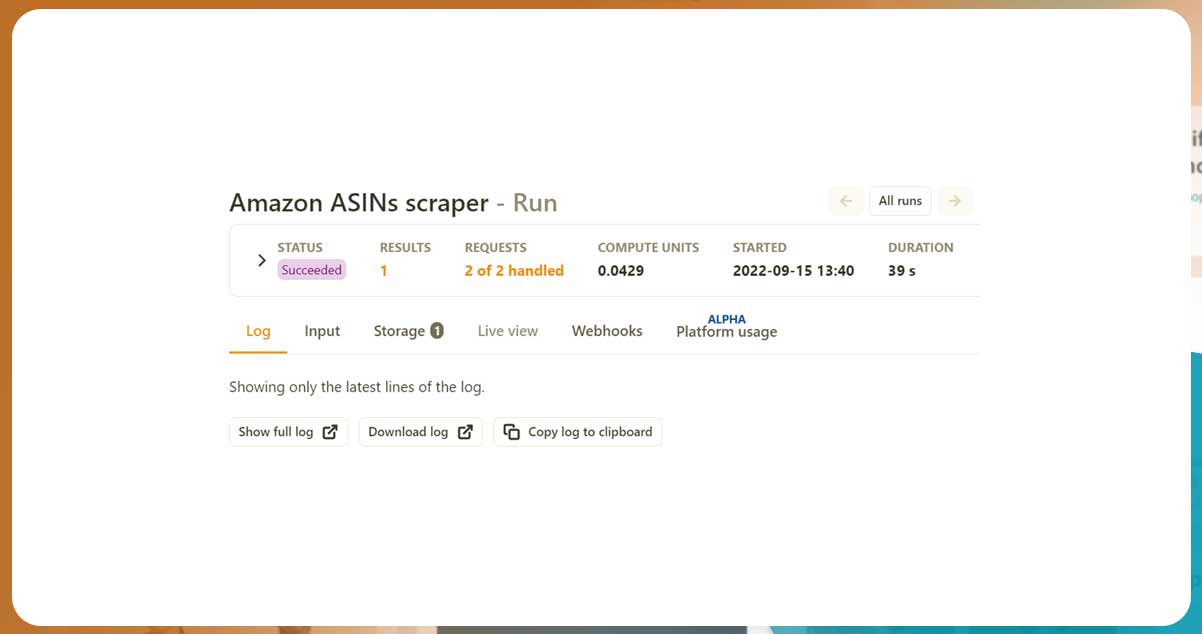Click the ALPHA badge above Platform usage
Image resolution: width=1202 pixels, height=634 pixels.
(727, 319)
